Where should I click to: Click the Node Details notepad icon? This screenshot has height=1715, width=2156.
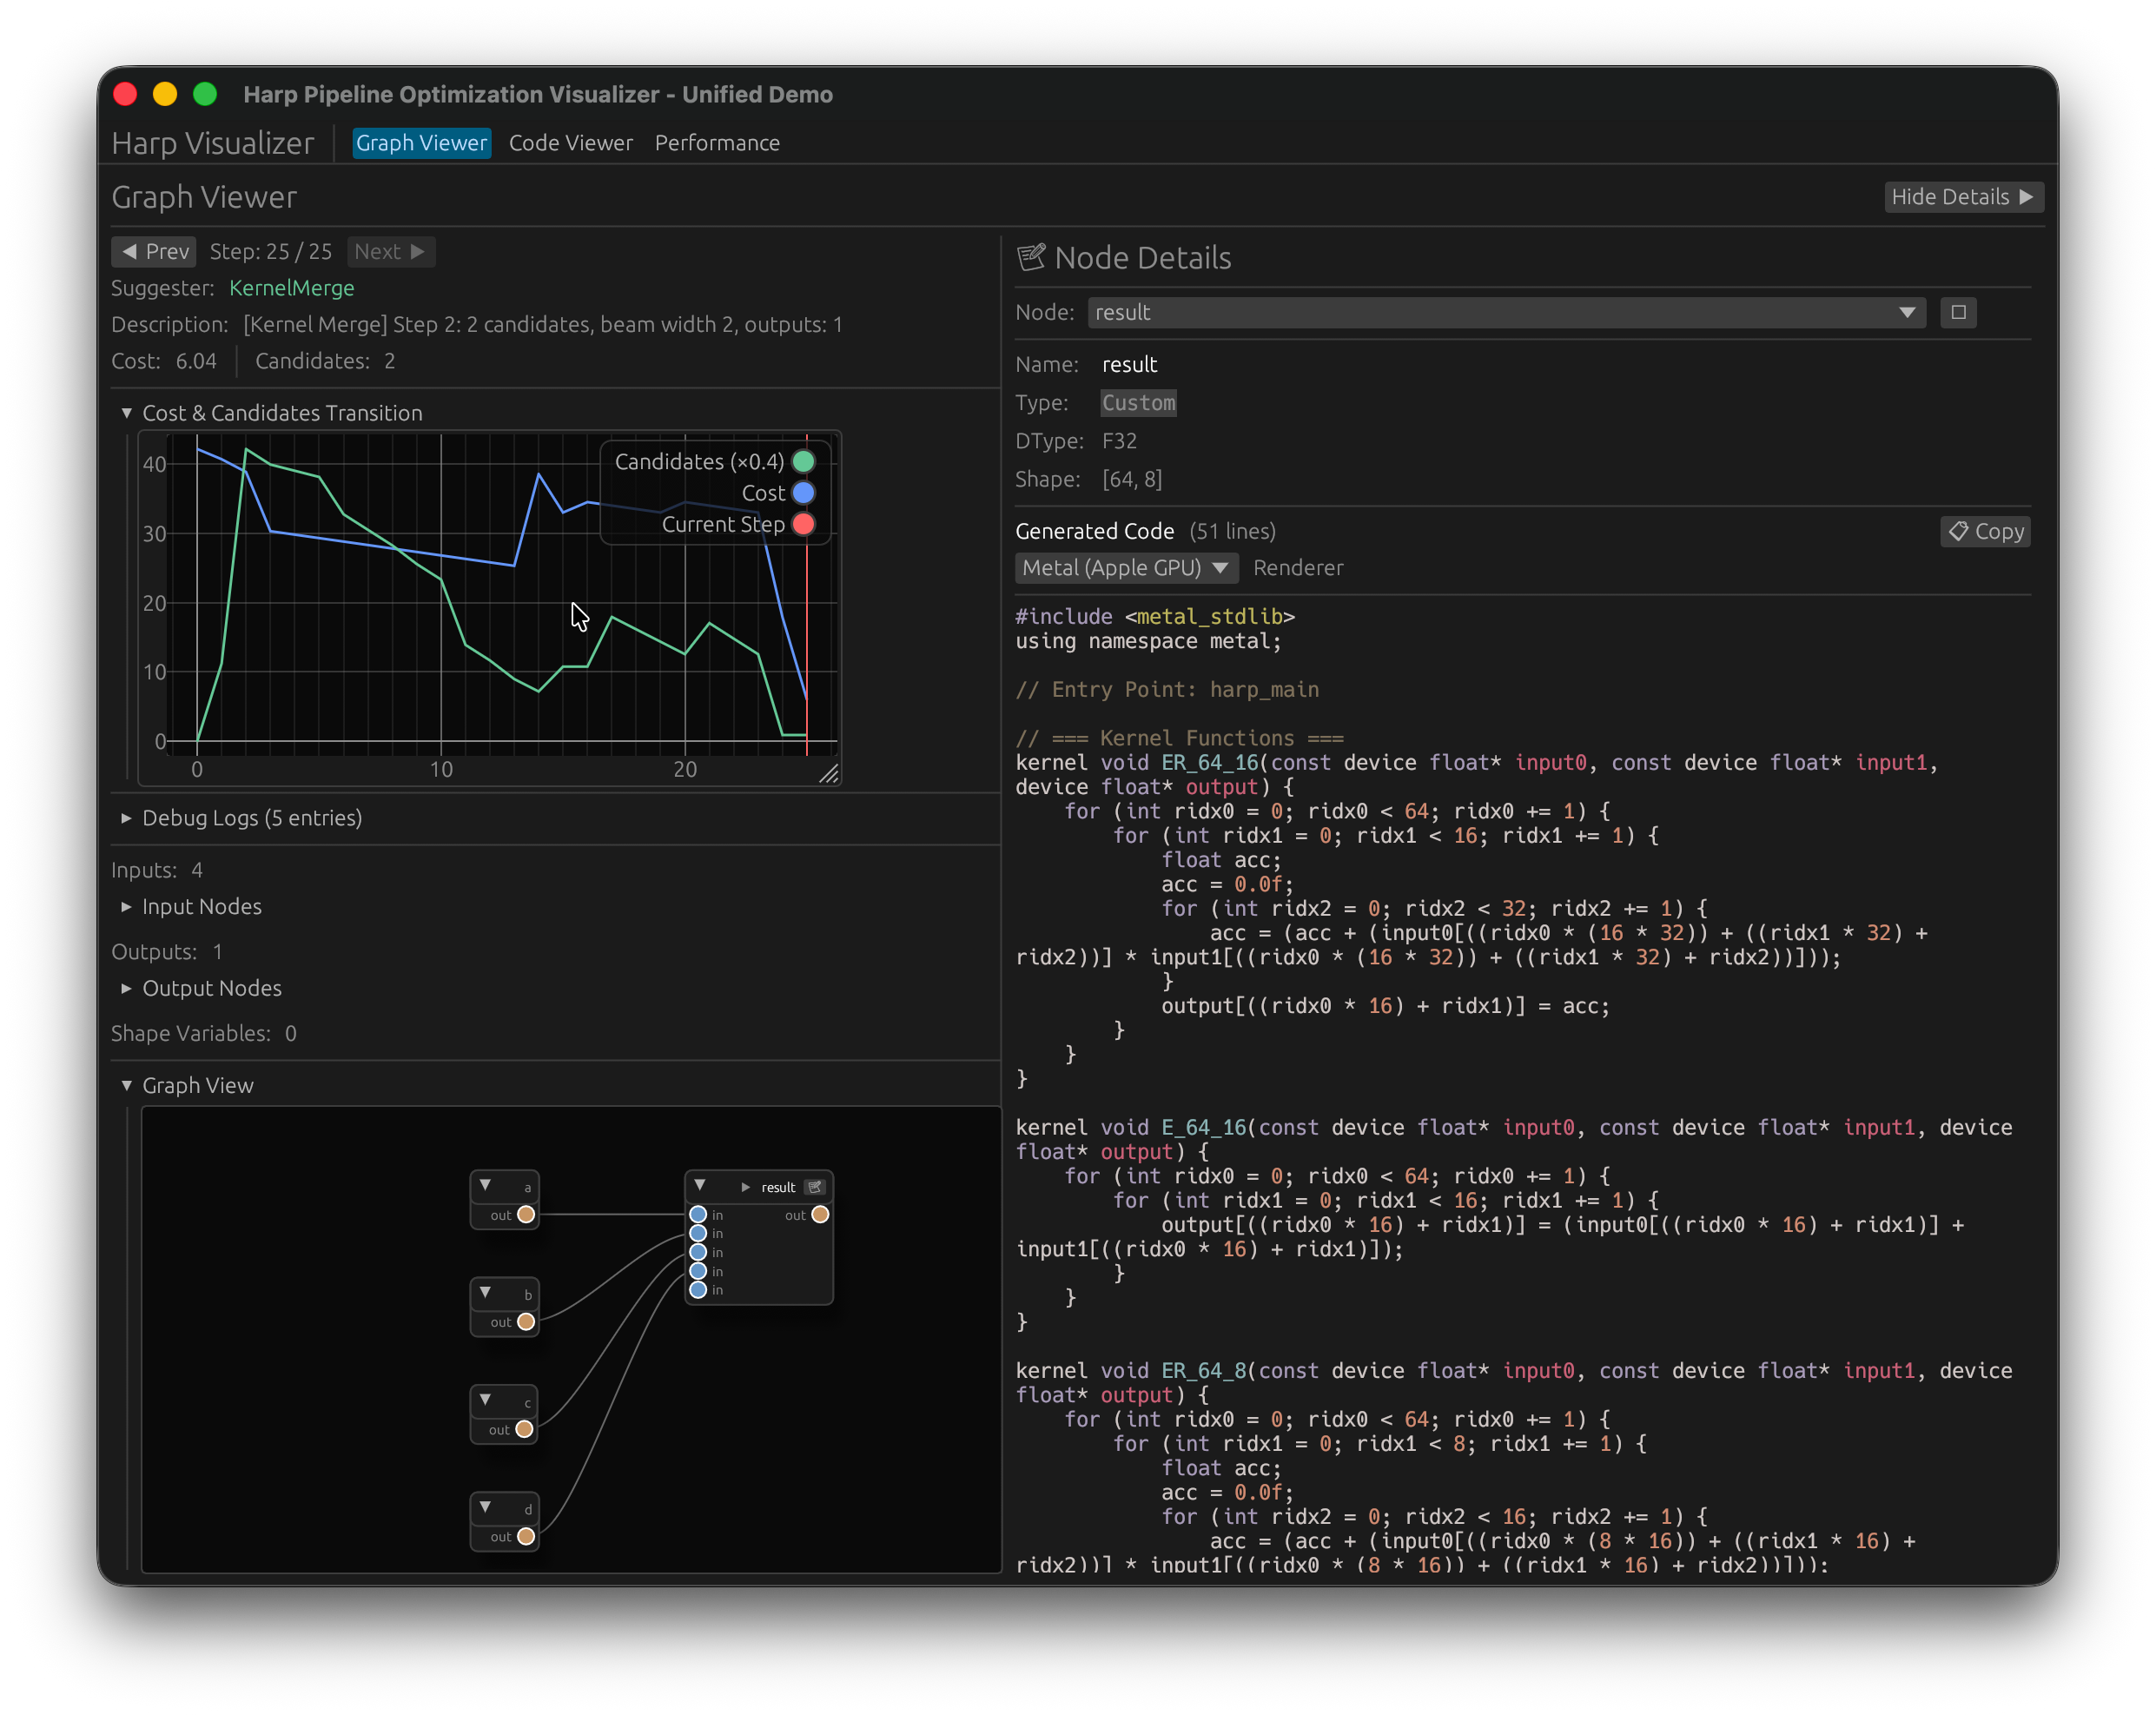coord(1031,258)
